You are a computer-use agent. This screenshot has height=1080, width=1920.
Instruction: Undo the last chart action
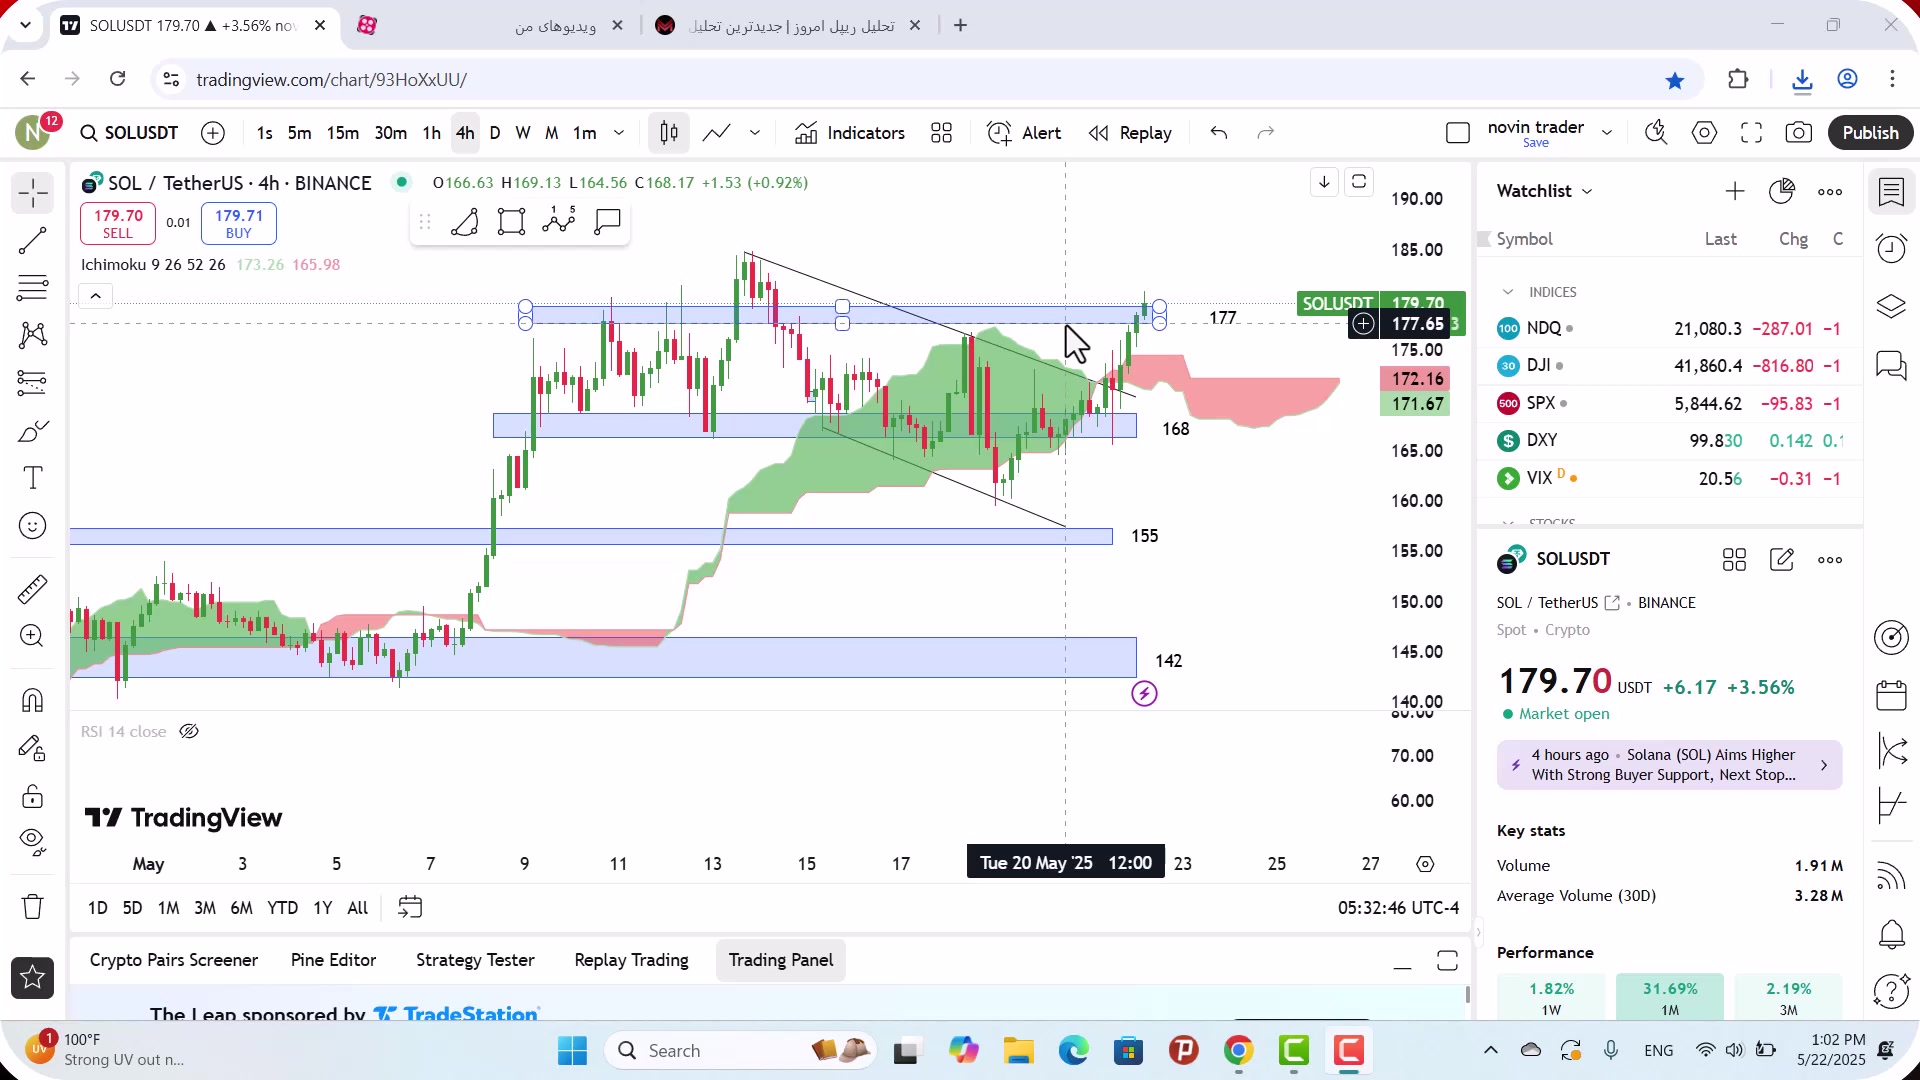coord(1219,133)
